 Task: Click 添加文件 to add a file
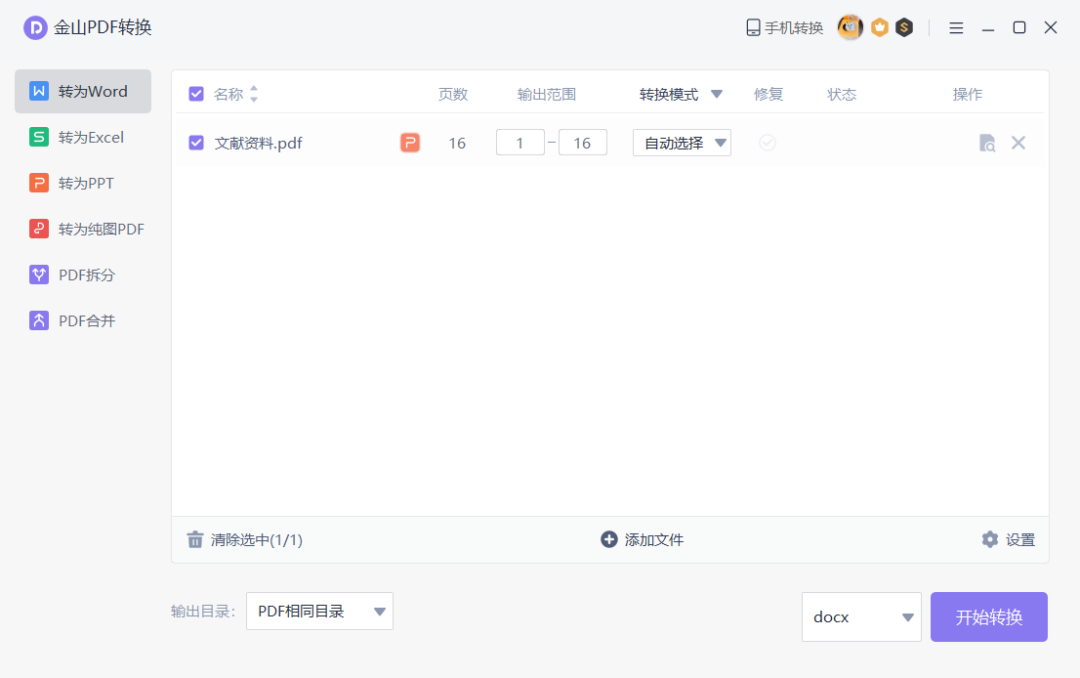[641, 539]
